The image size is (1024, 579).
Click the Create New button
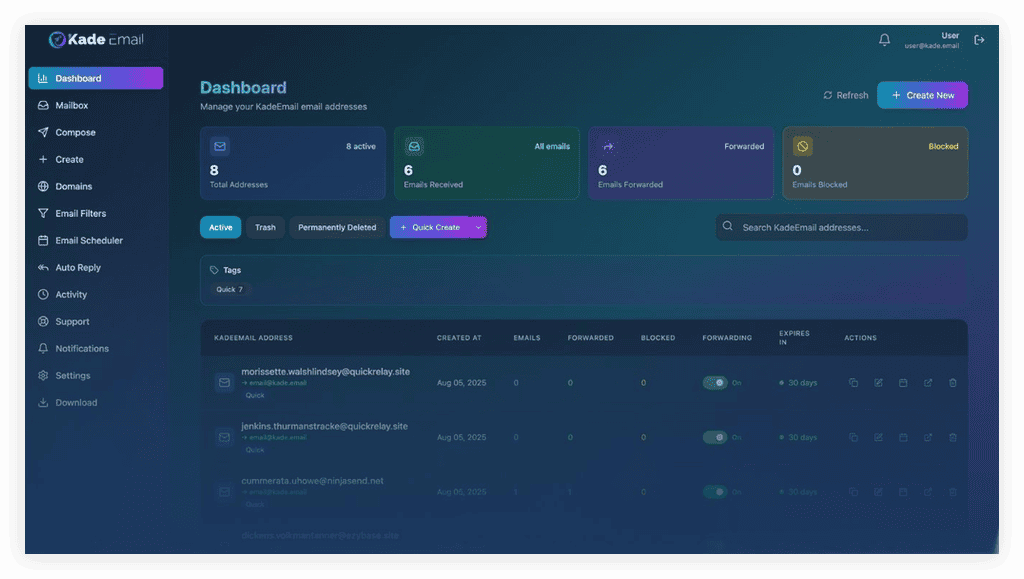click(922, 95)
